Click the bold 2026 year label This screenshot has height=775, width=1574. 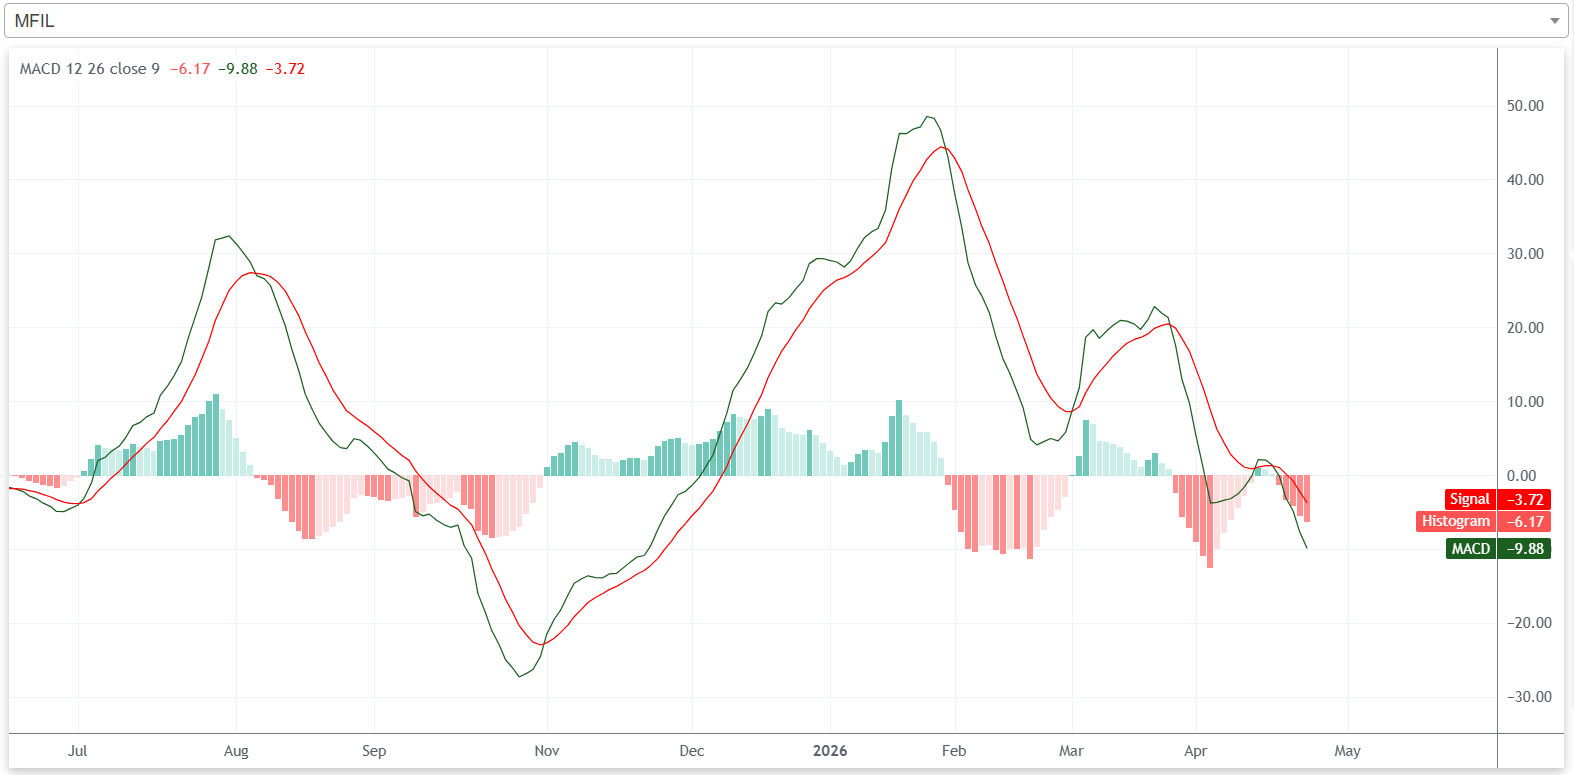coord(829,750)
